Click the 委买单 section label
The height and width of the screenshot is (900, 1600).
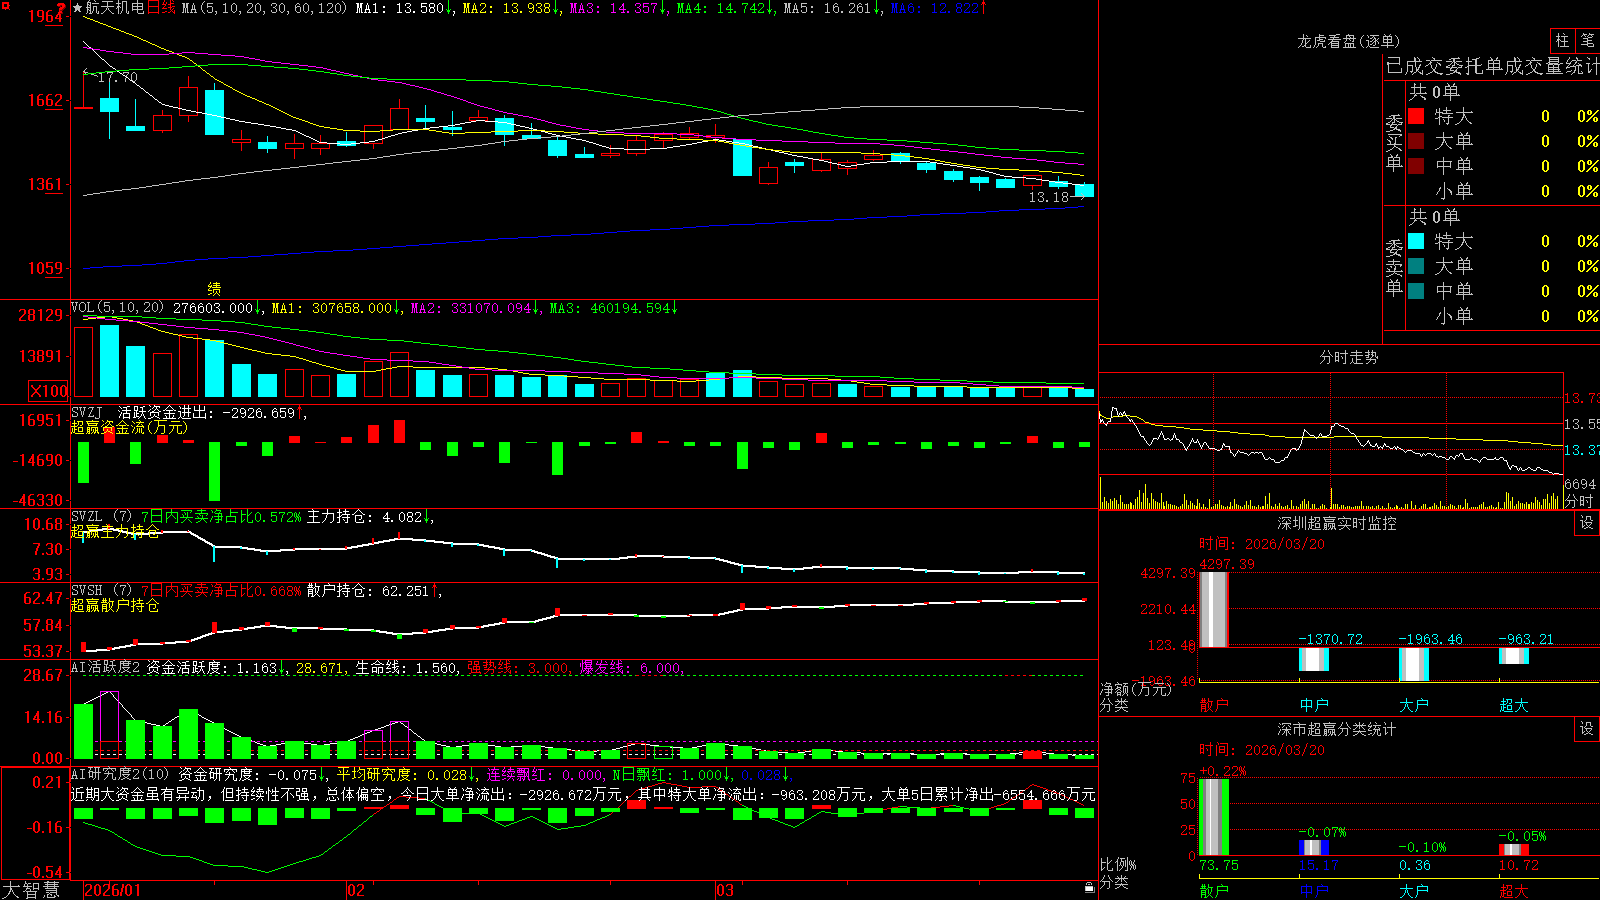coord(1394,142)
